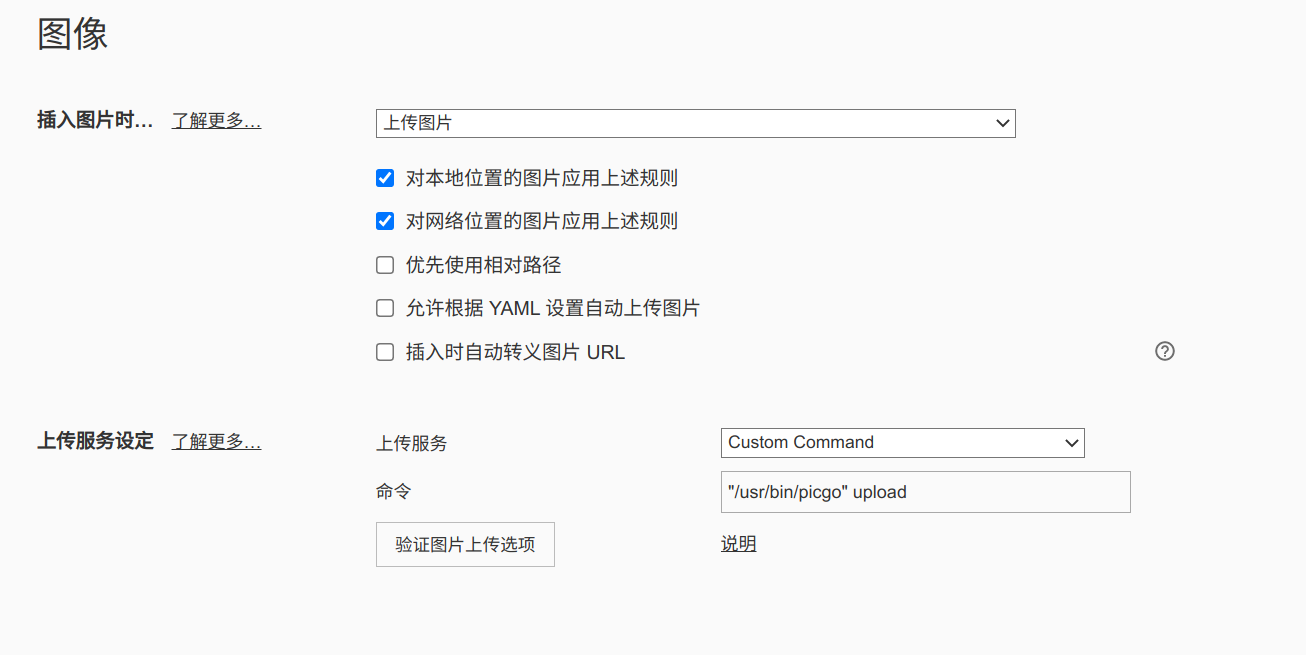Viewport: 1306px width, 655px height.
Task: Enable 优先使用相对路径 checkbox
Action: tap(385, 265)
